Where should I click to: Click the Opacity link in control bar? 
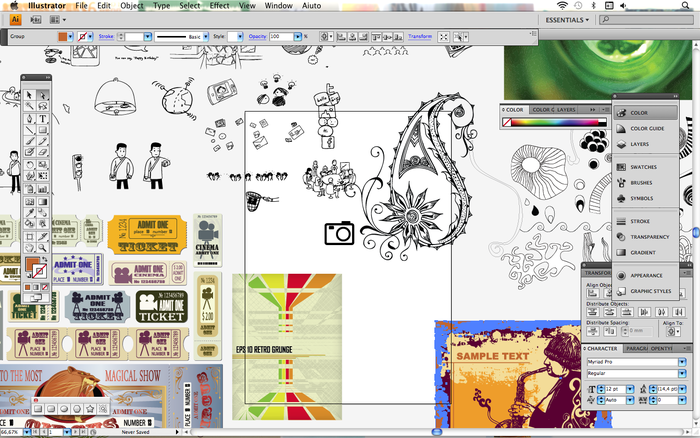click(x=258, y=37)
